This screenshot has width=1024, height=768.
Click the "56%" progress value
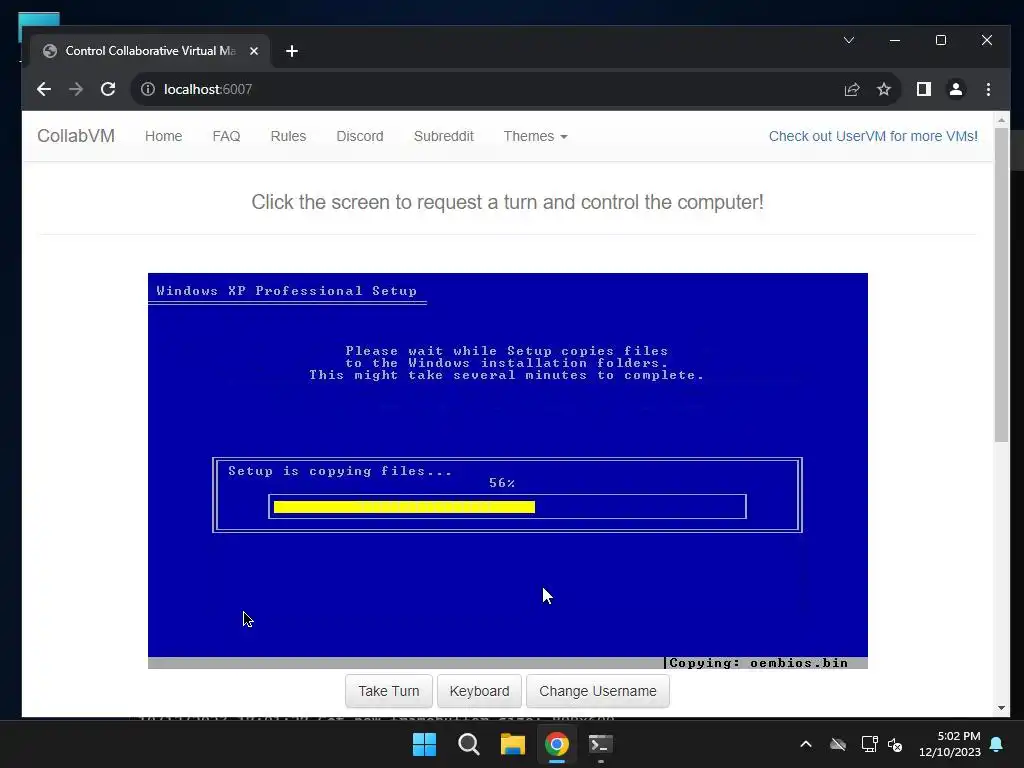[502, 483]
